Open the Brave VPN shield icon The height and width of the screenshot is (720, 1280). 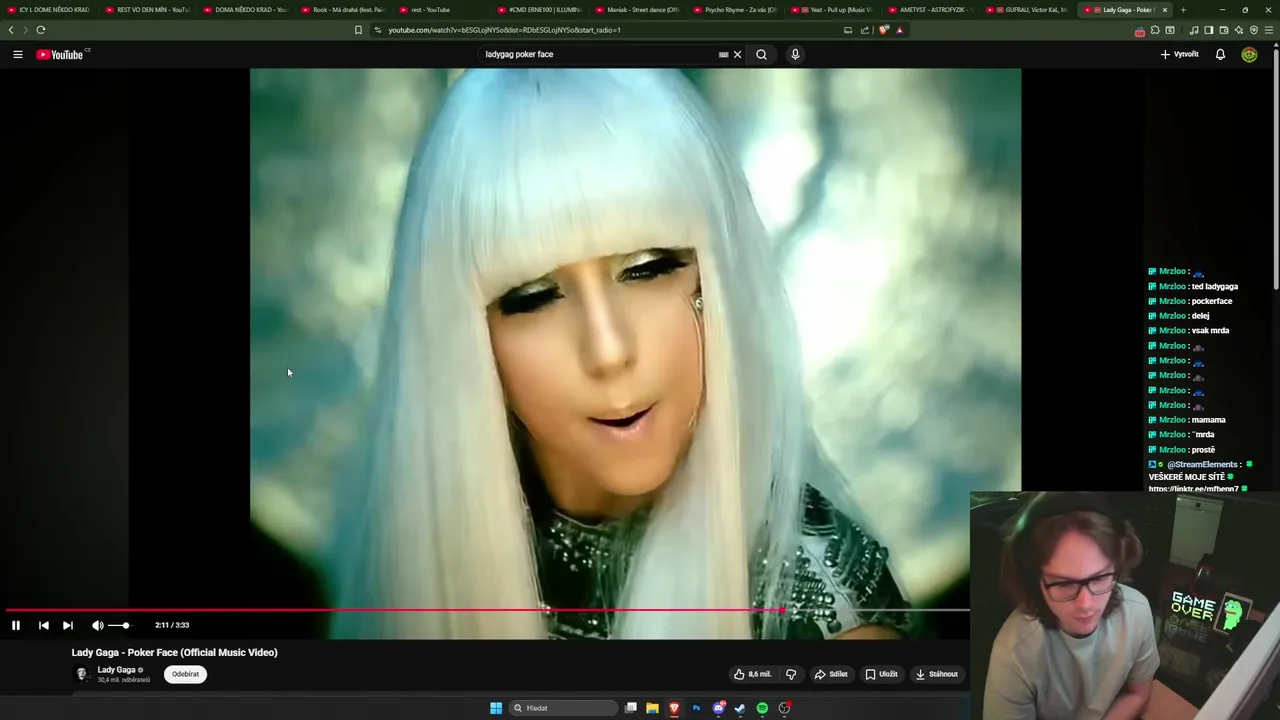1254,30
